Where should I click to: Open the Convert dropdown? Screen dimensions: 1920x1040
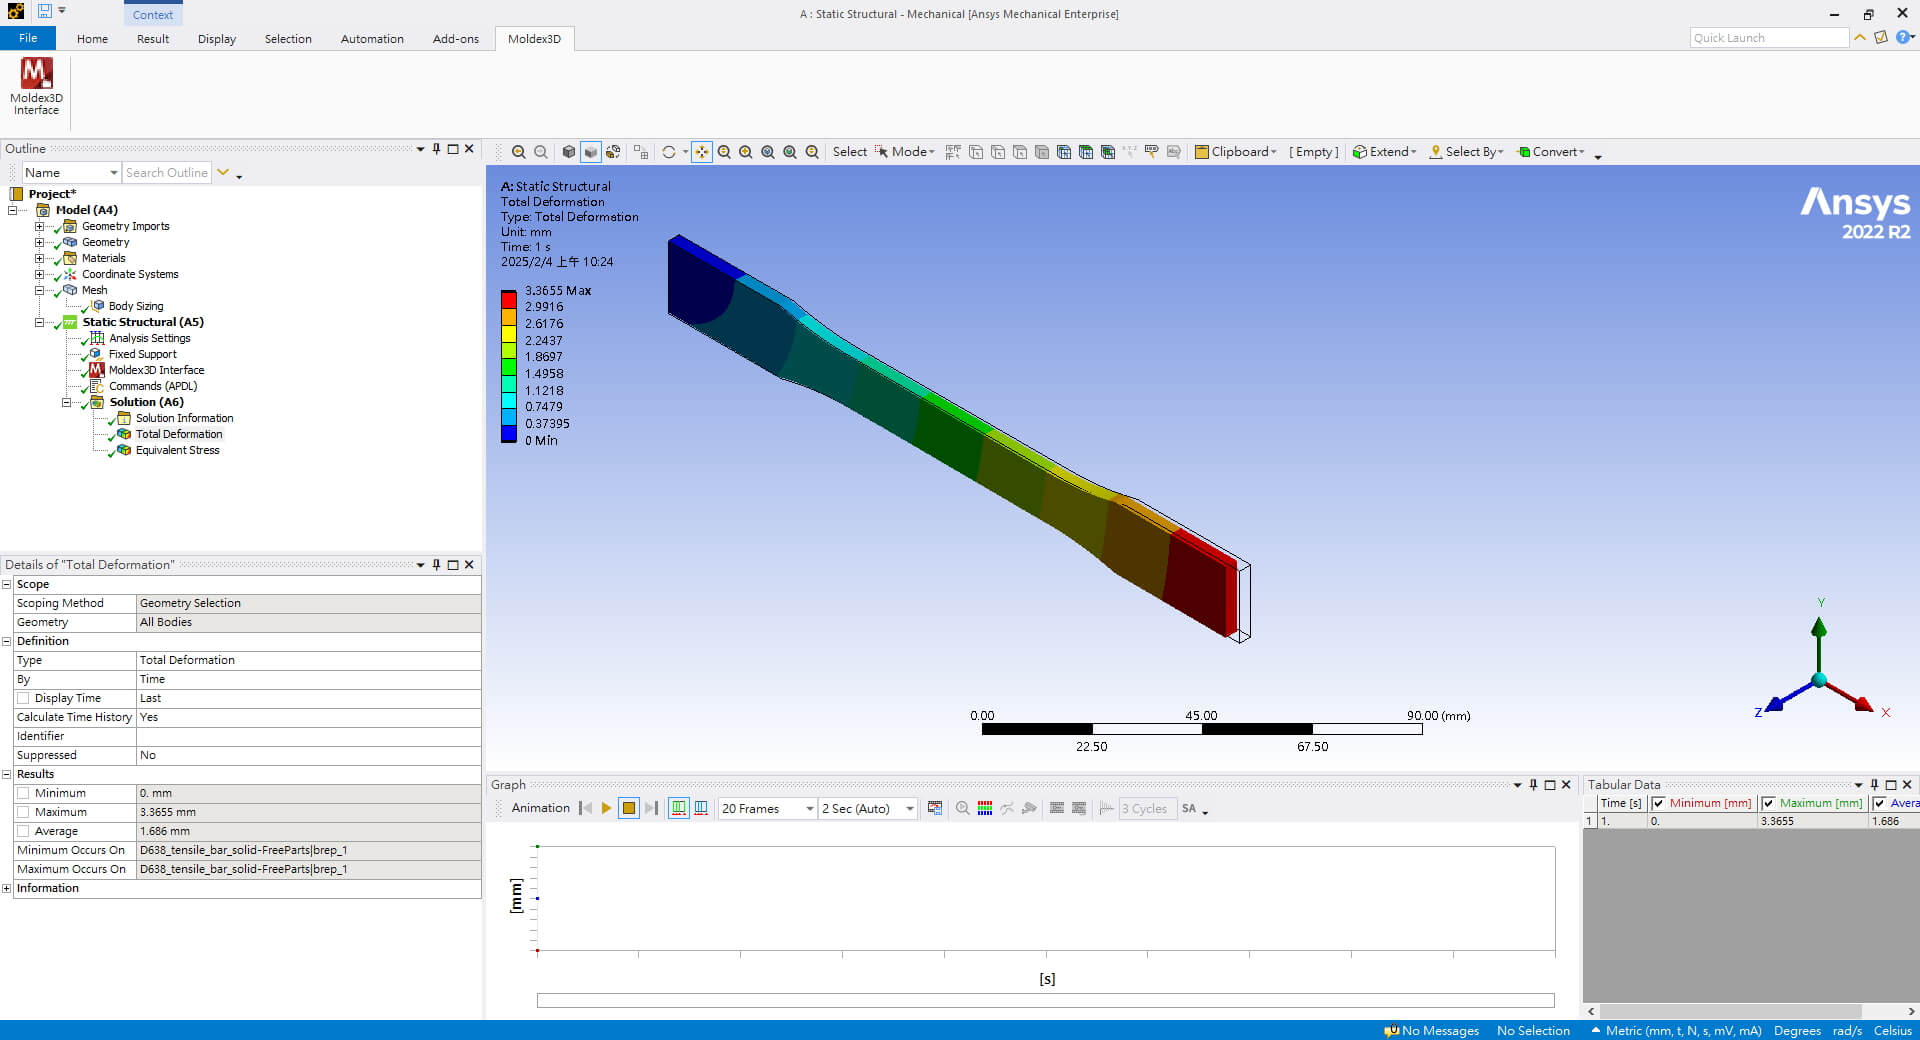1551,152
